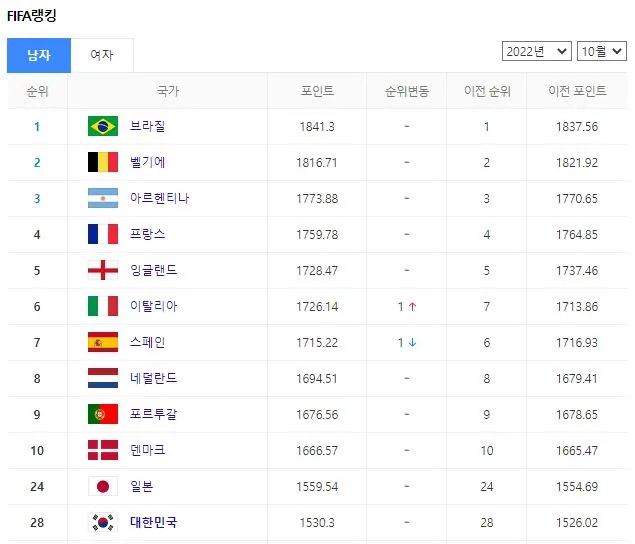
Task: Click the Japan flag icon
Action: click(103, 486)
